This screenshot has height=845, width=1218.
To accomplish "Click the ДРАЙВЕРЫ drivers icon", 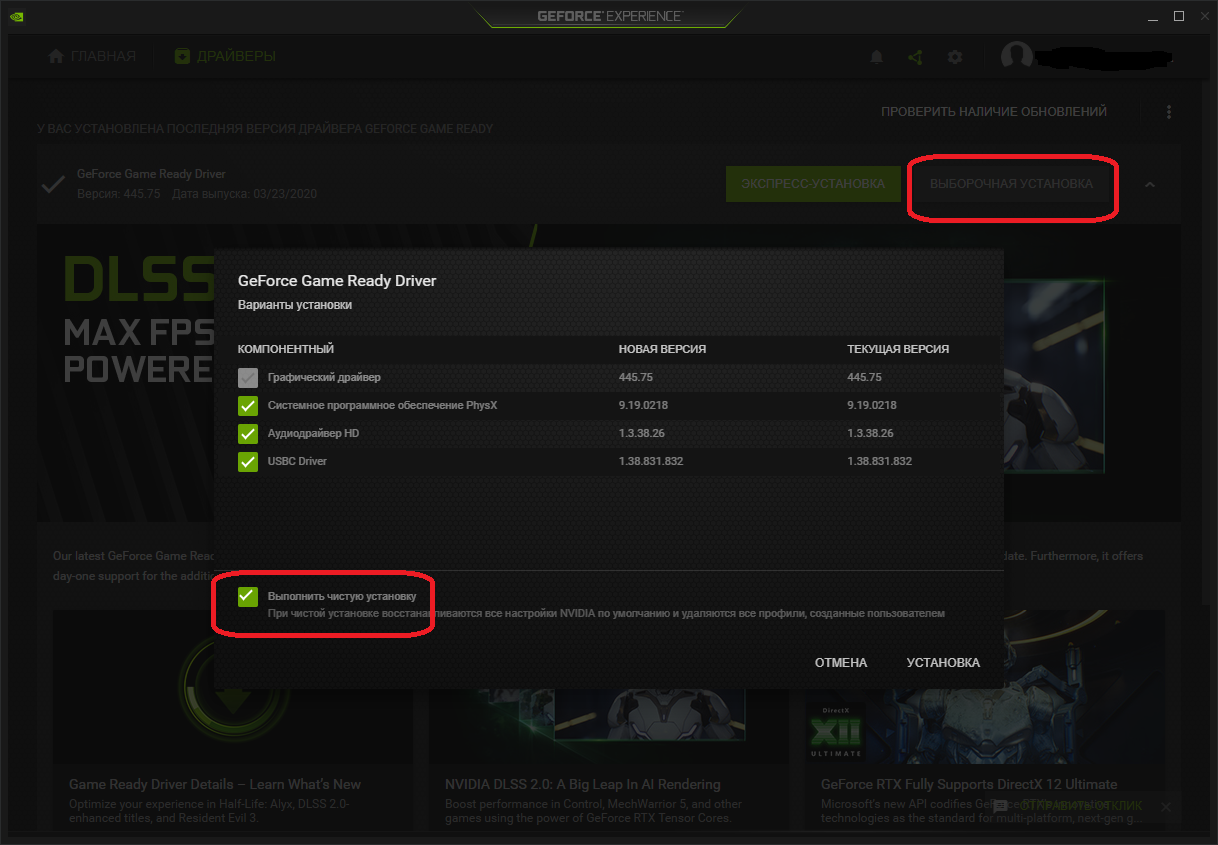I will click(x=182, y=56).
